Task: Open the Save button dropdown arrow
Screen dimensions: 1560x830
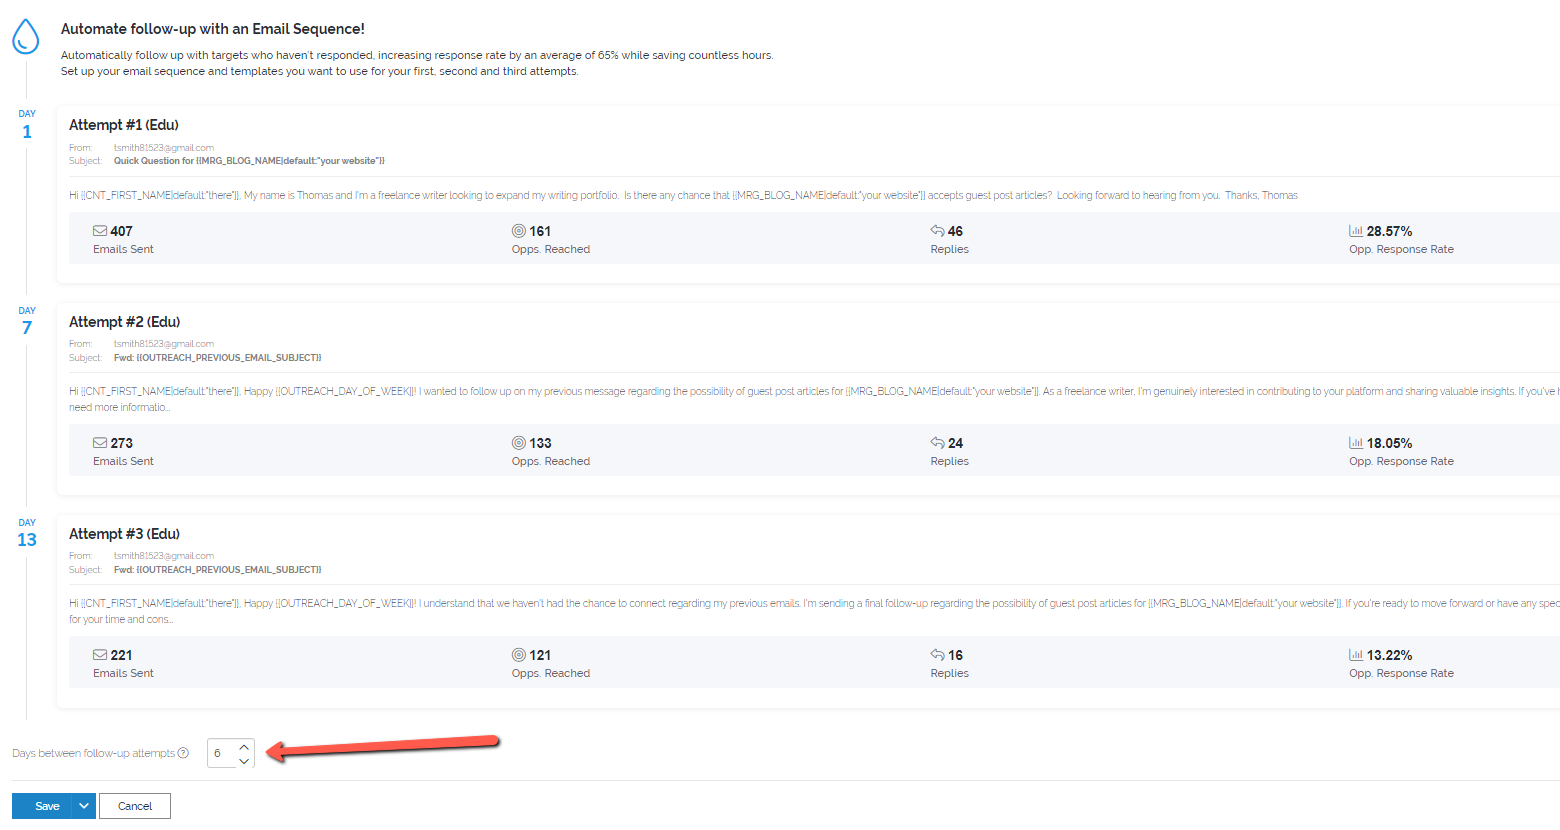Action: (x=84, y=806)
